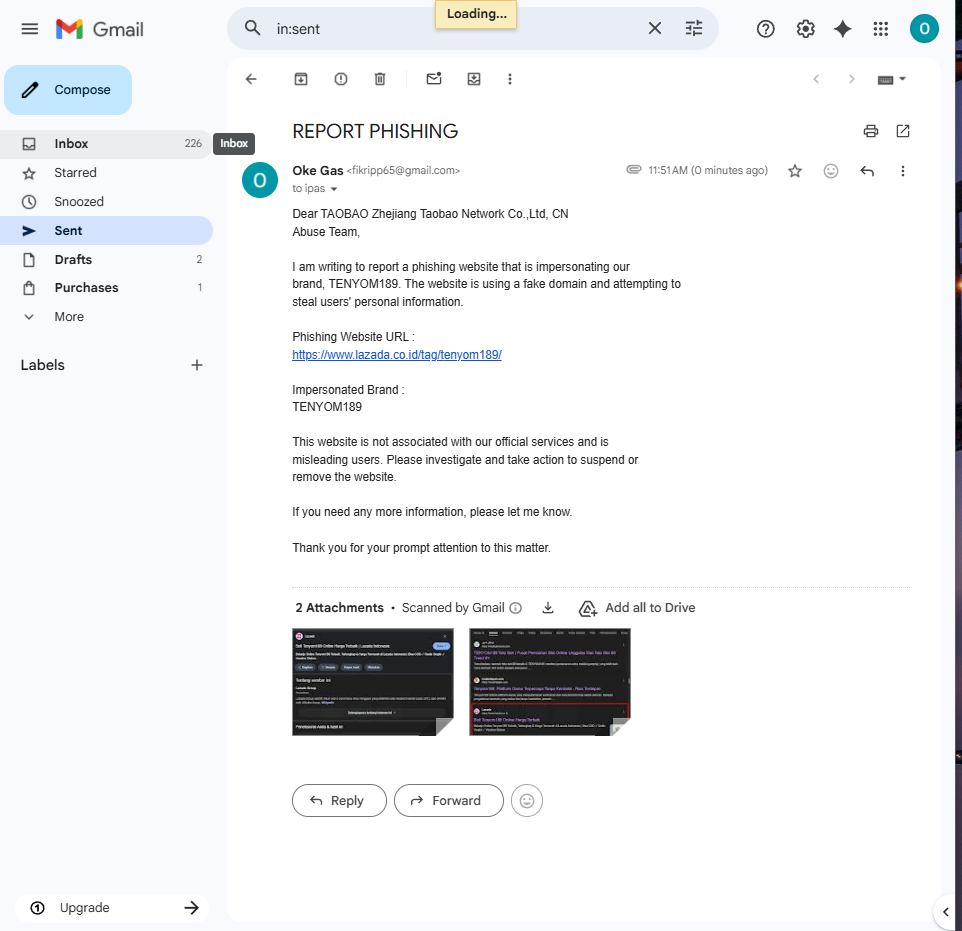Image resolution: width=962 pixels, height=931 pixels.
Task: Click the Upgrade storage button
Action: coord(112,908)
